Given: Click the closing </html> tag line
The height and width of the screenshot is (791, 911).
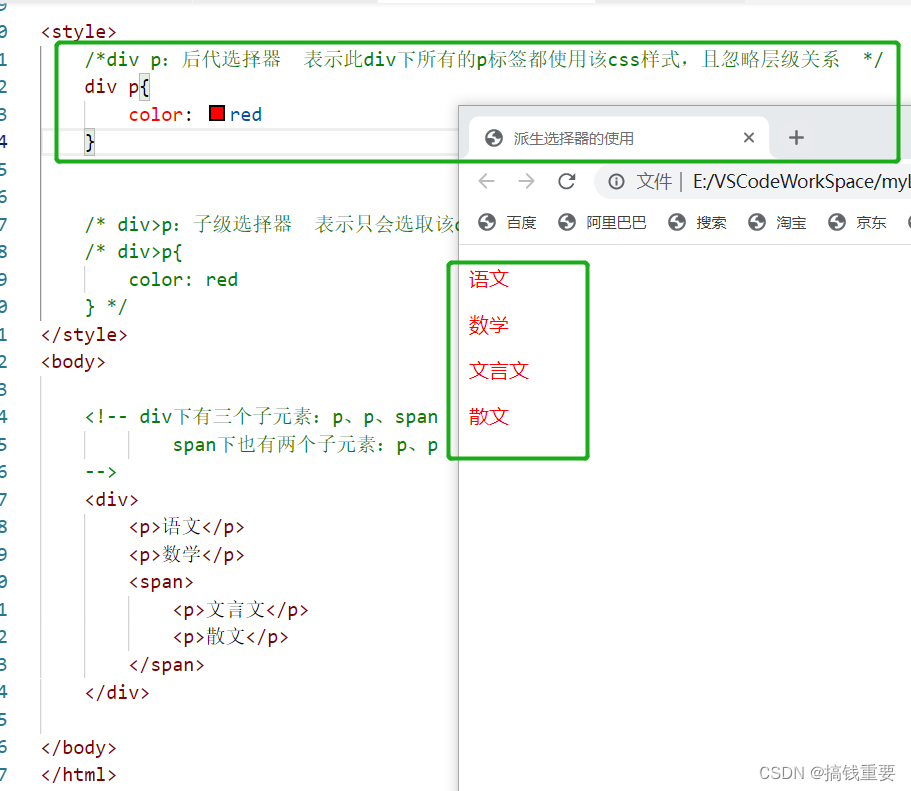Looking at the screenshot, I should click(x=78, y=775).
